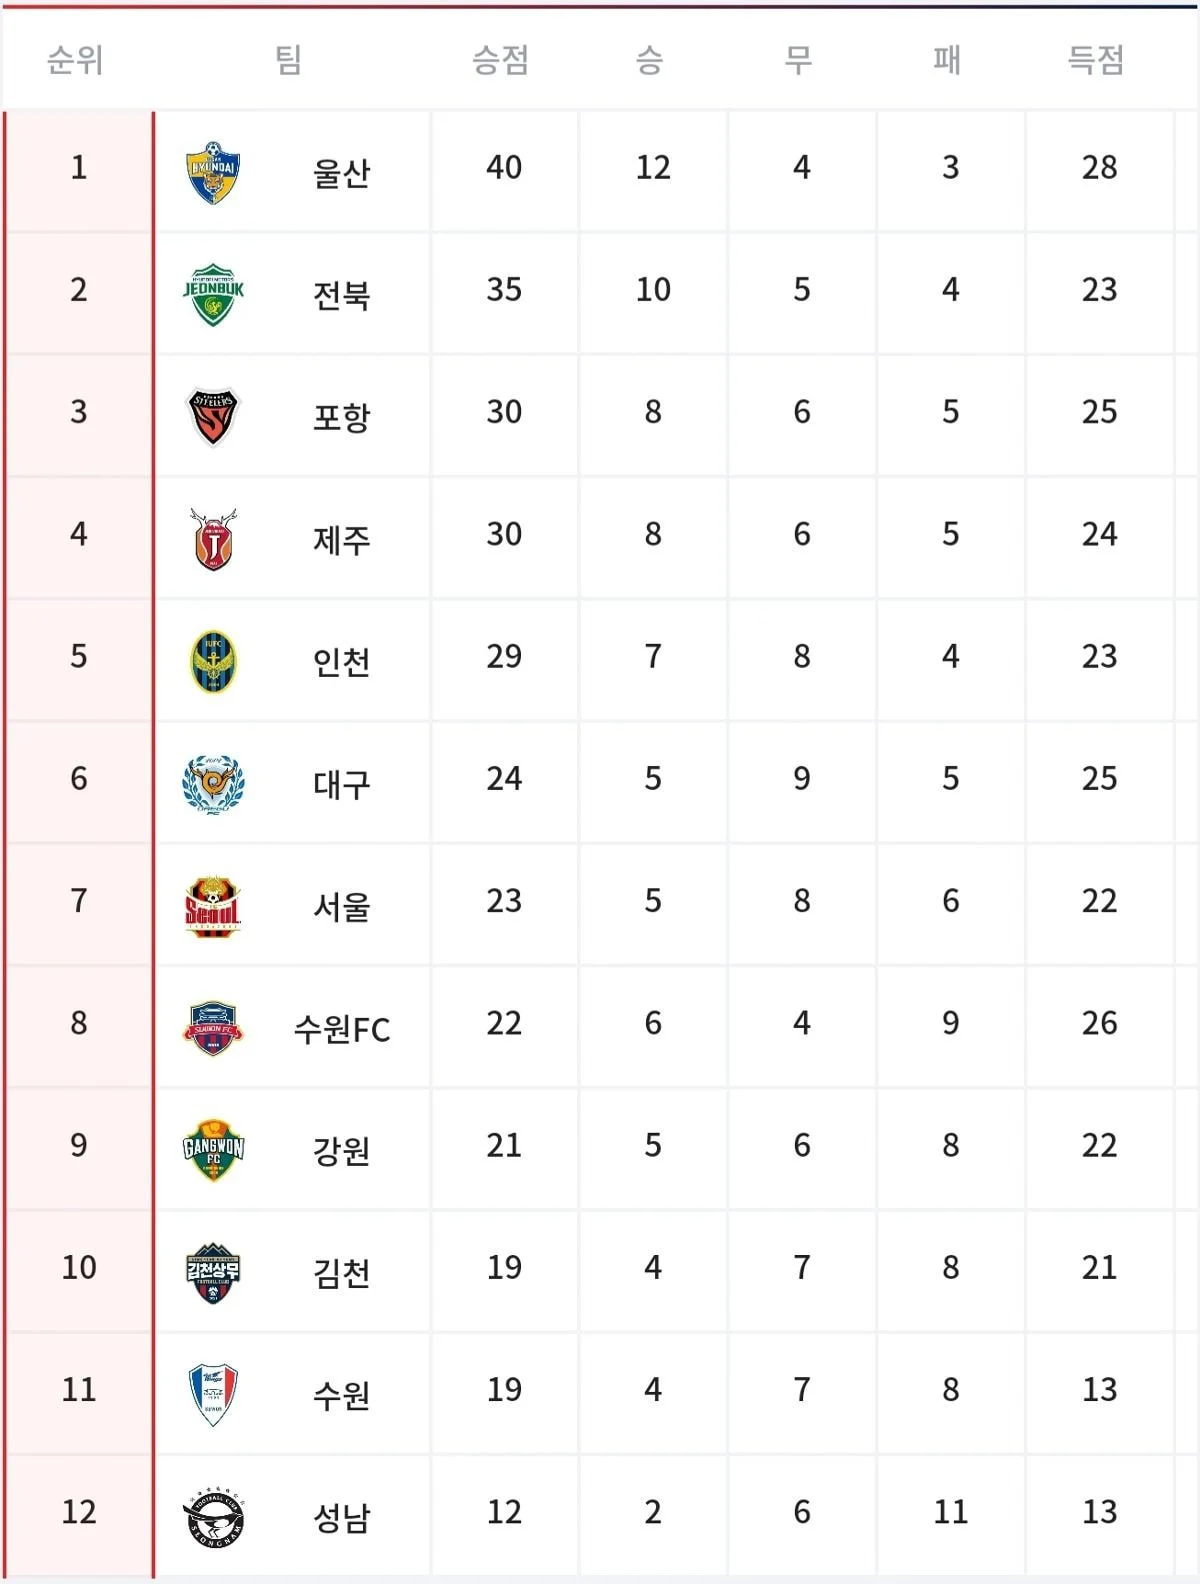Click the Pohang Steelers crest icon
The width and height of the screenshot is (1200, 1584).
[x=213, y=416]
